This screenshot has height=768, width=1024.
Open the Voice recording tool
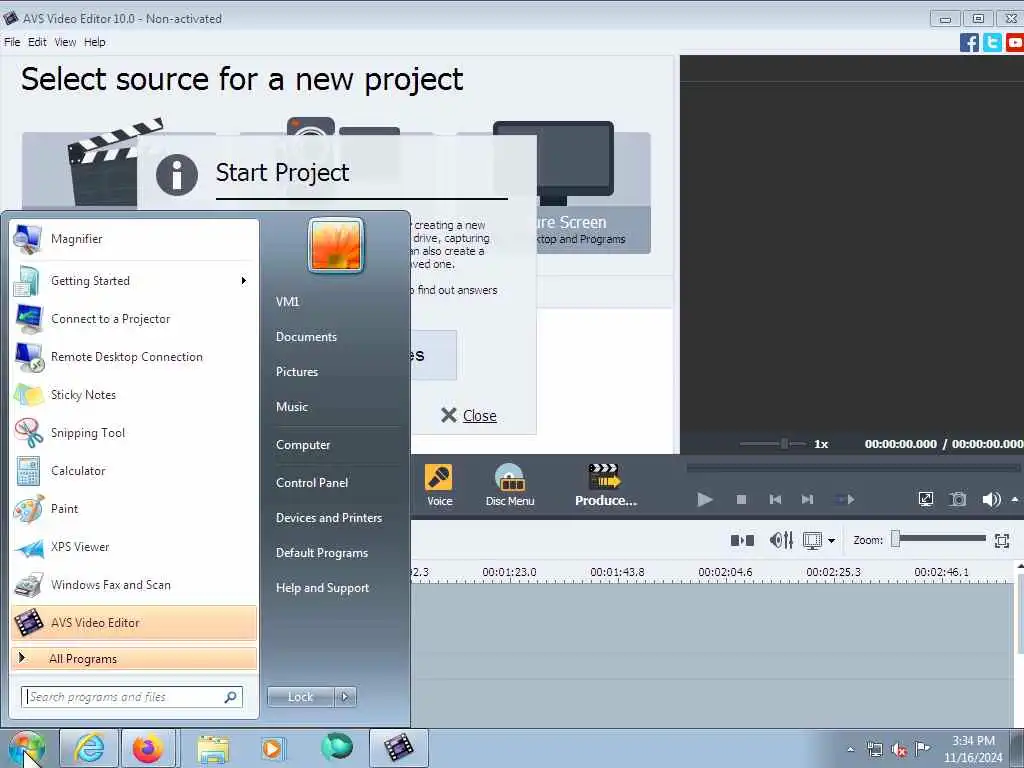(440, 485)
